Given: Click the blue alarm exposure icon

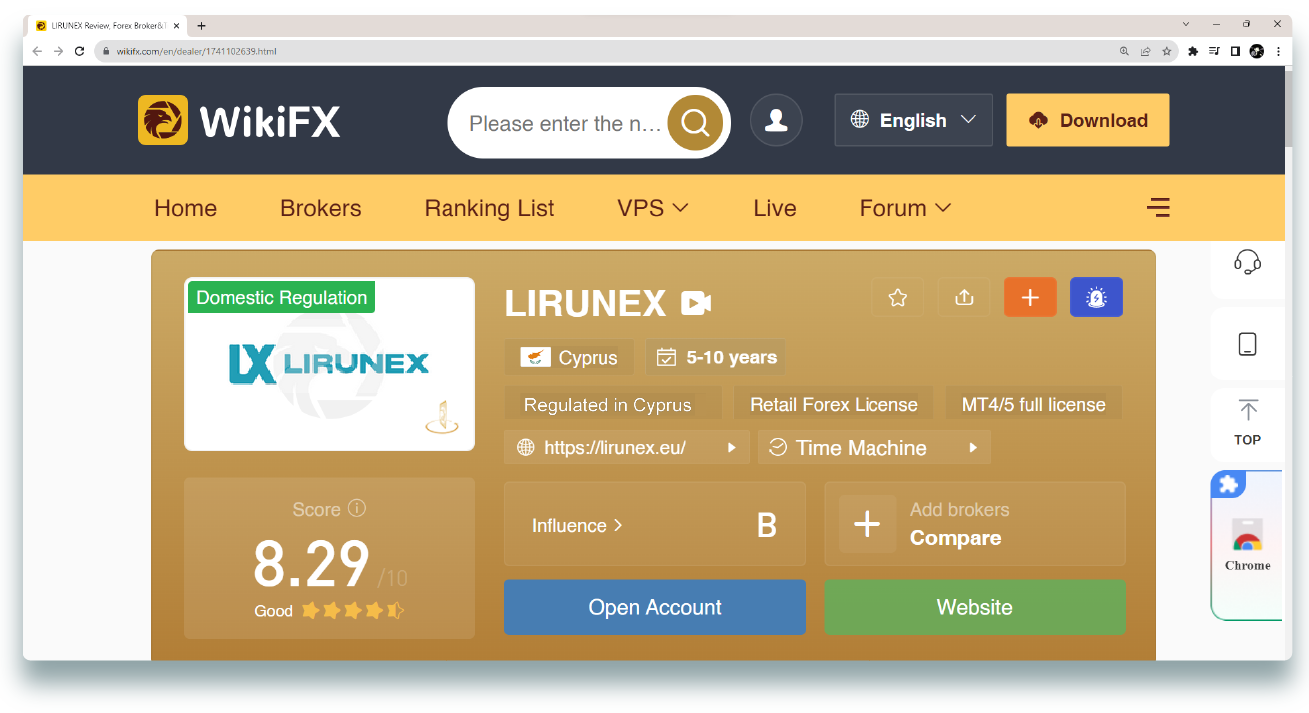Looking at the screenshot, I should pyautogui.click(x=1096, y=297).
